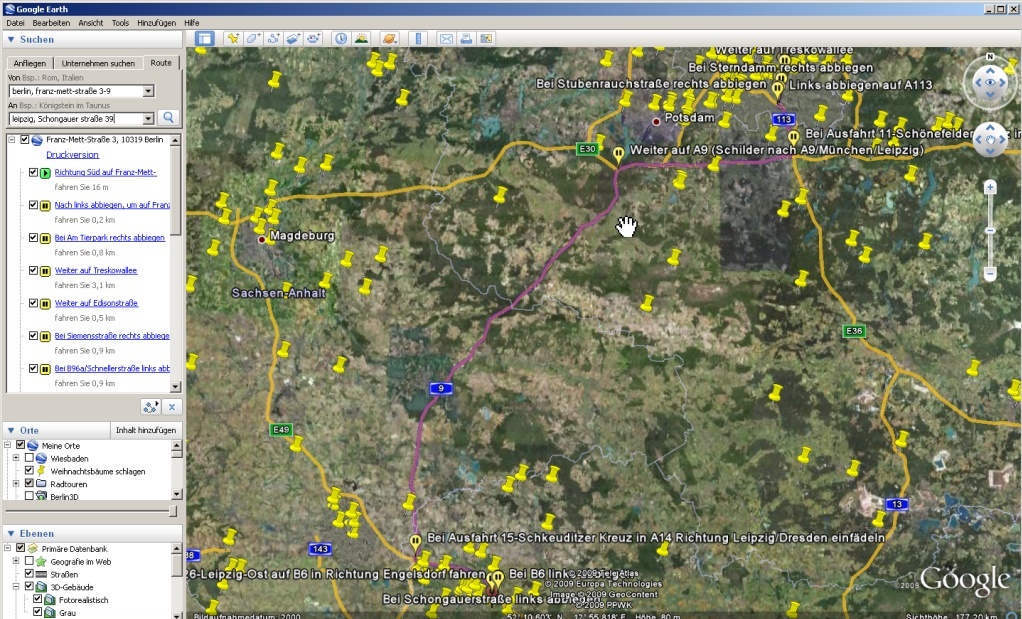Image resolution: width=1022 pixels, height=619 pixels.
Task: Click the 113 highway shield near Berlin
Action: pos(783,119)
